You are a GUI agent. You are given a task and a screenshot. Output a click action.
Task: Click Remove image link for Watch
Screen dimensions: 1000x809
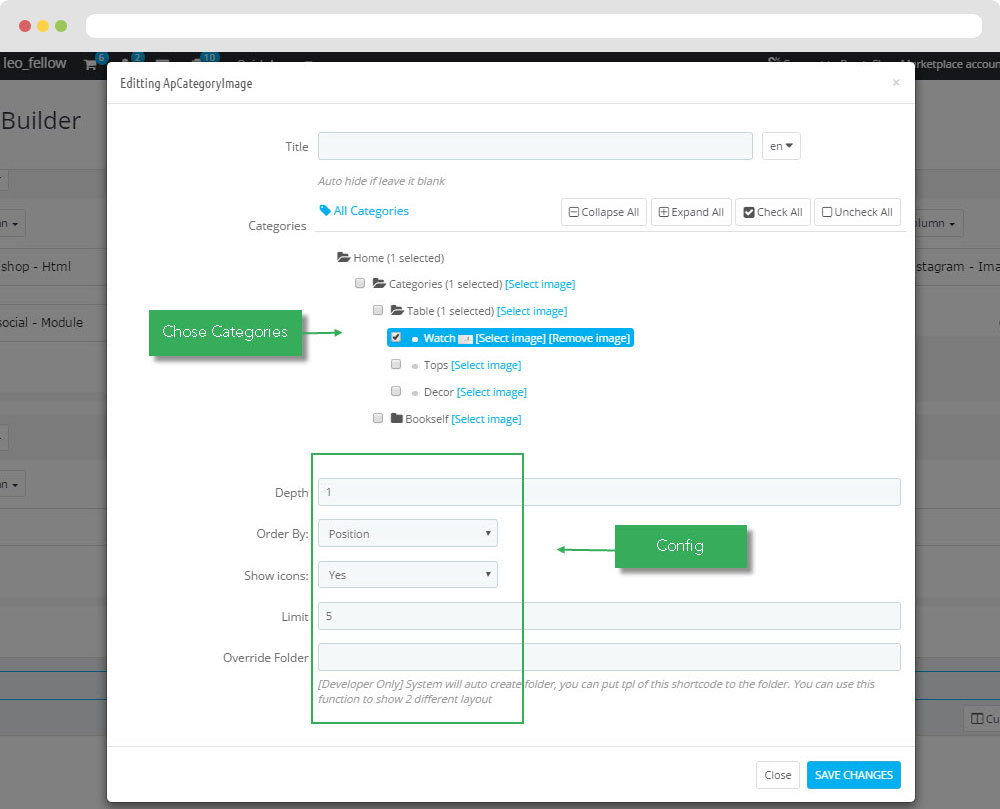(589, 338)
